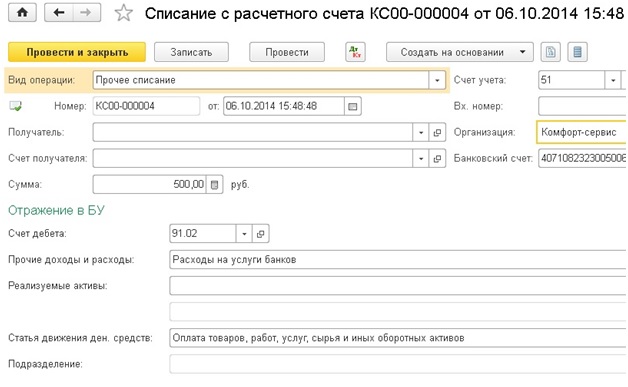Open the Счет дебета 91.02 account form icon
The image size is (628, 387).
[x=260, y=234]
